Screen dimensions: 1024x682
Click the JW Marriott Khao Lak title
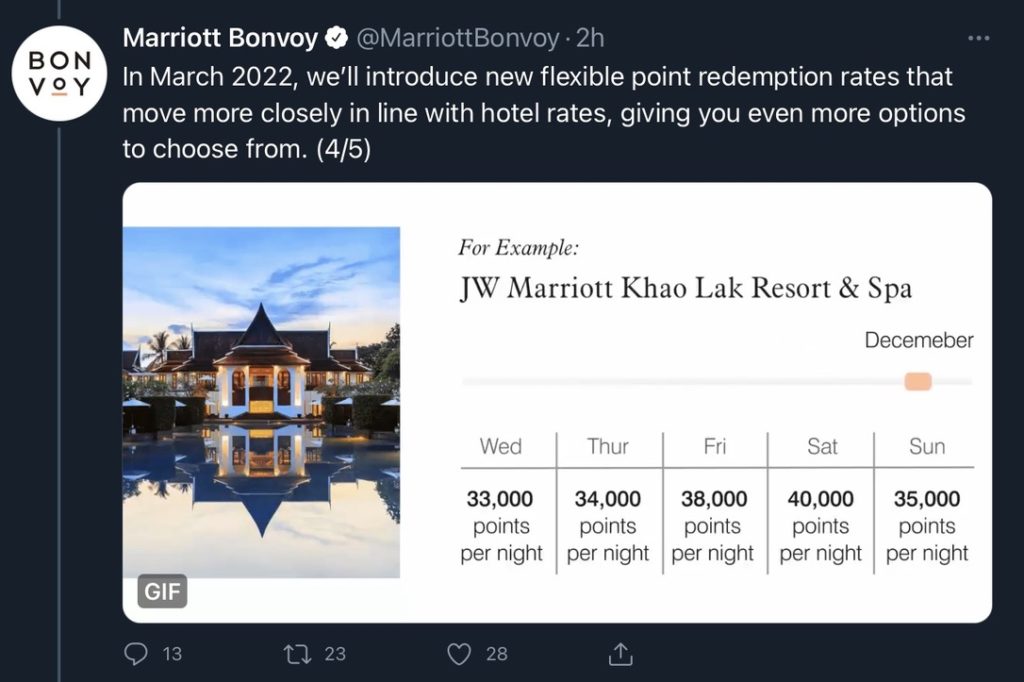click(686, 288)
